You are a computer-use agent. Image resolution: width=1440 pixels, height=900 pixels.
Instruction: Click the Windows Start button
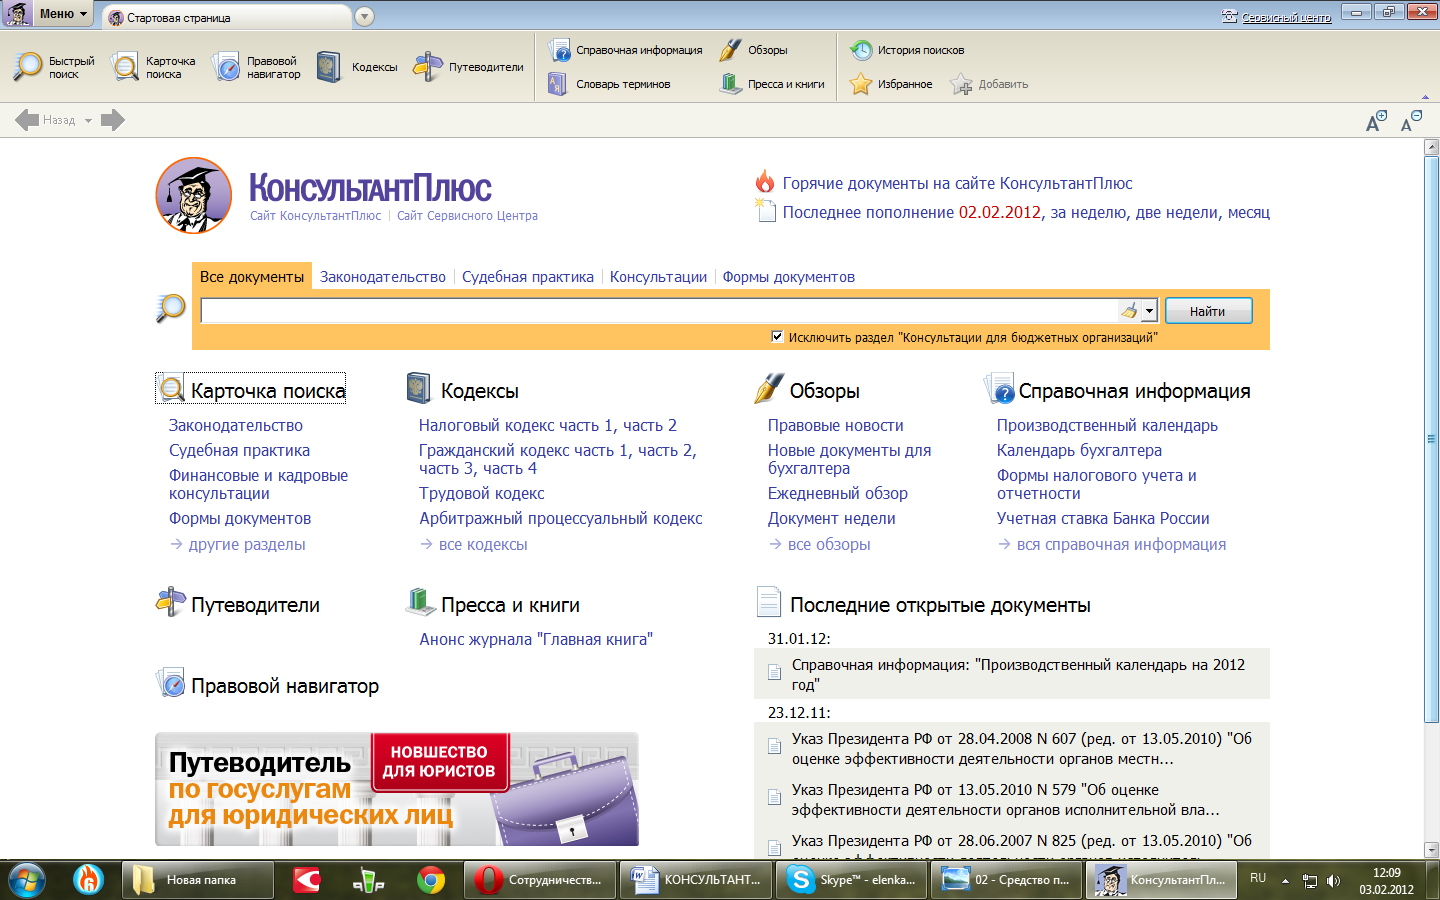click(x=27, y=880)
